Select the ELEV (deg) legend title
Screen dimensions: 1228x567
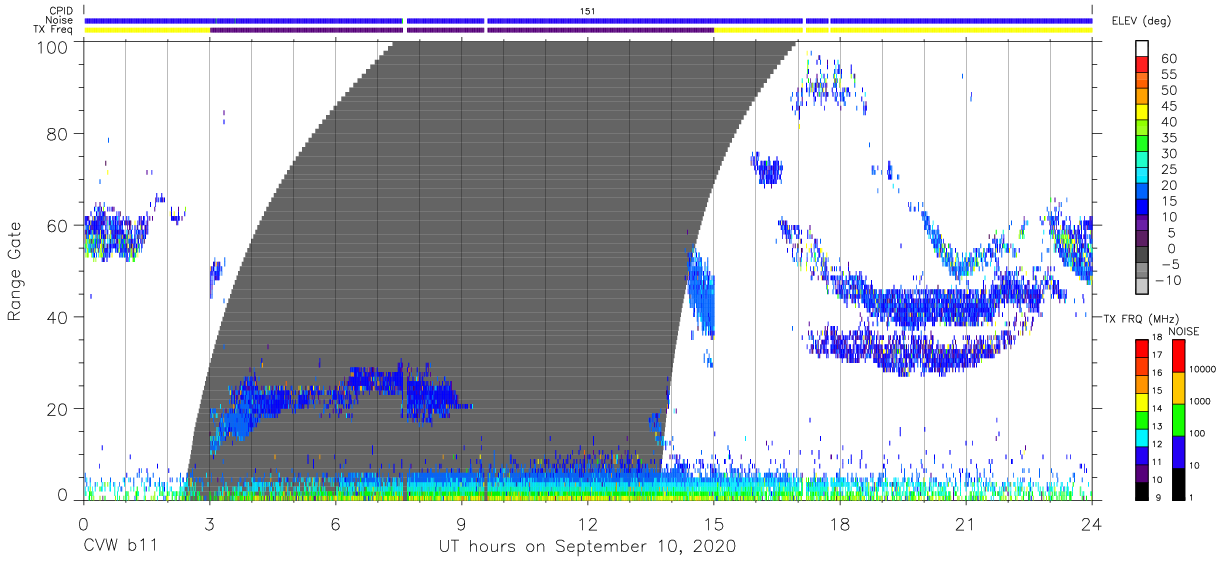point(1142,20)
